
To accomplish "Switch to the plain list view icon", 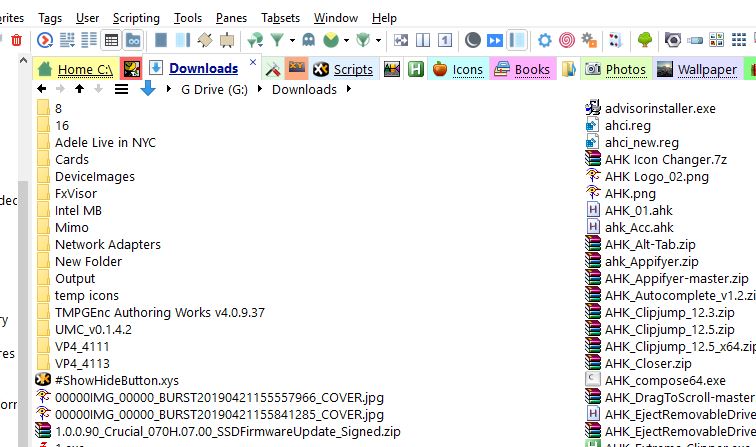I will pyautogui.click(x=89, y=40).
